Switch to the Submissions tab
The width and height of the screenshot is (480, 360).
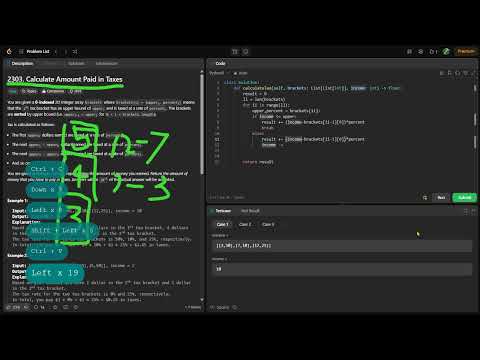107,63
